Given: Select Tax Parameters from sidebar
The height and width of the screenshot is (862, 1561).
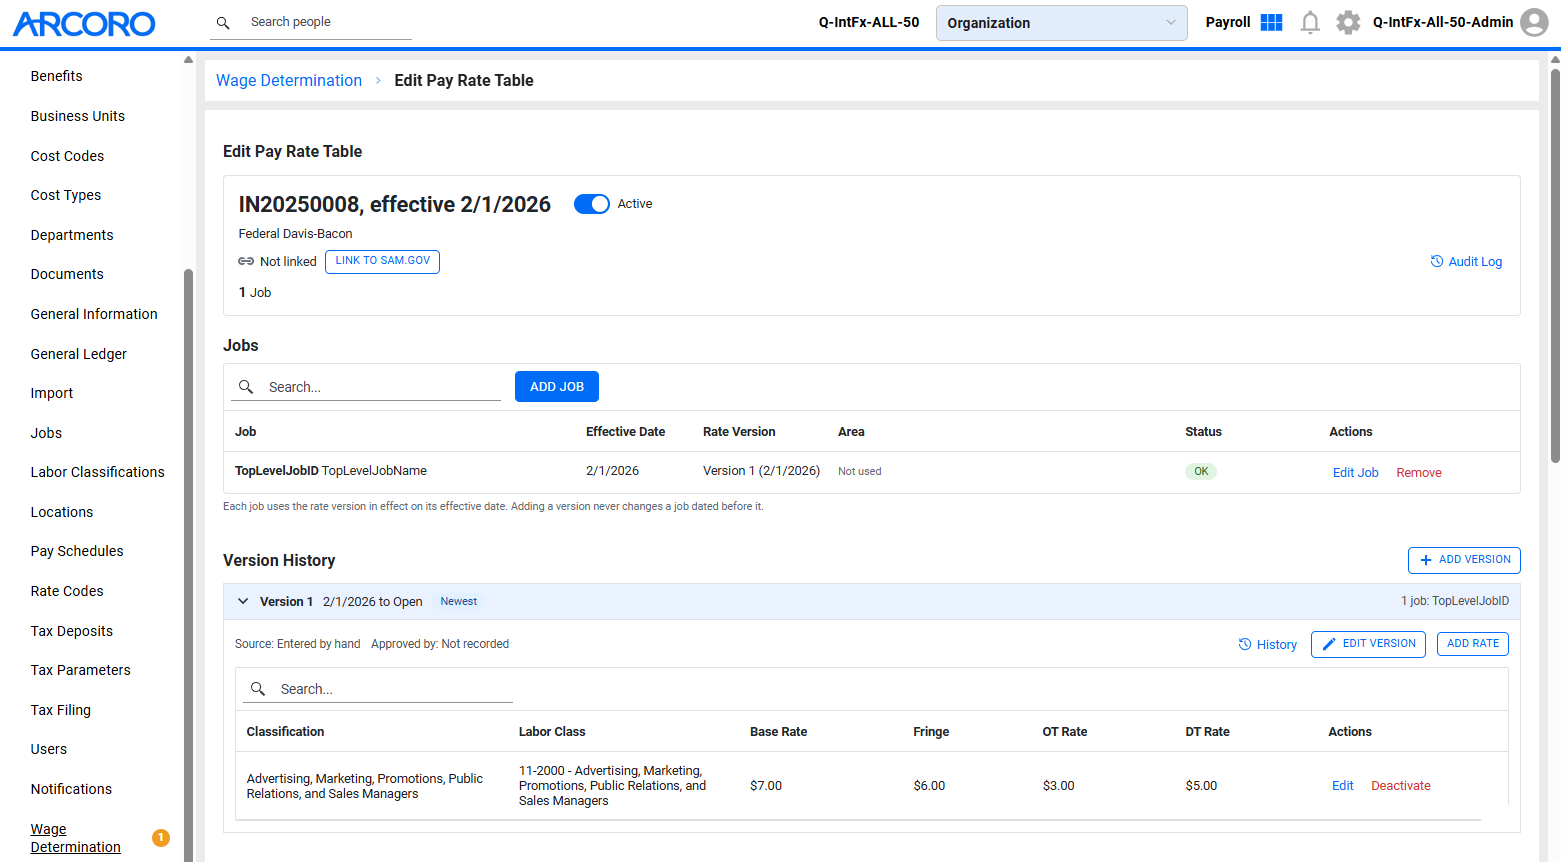Looking at the screenshot, I should point(81,670).
